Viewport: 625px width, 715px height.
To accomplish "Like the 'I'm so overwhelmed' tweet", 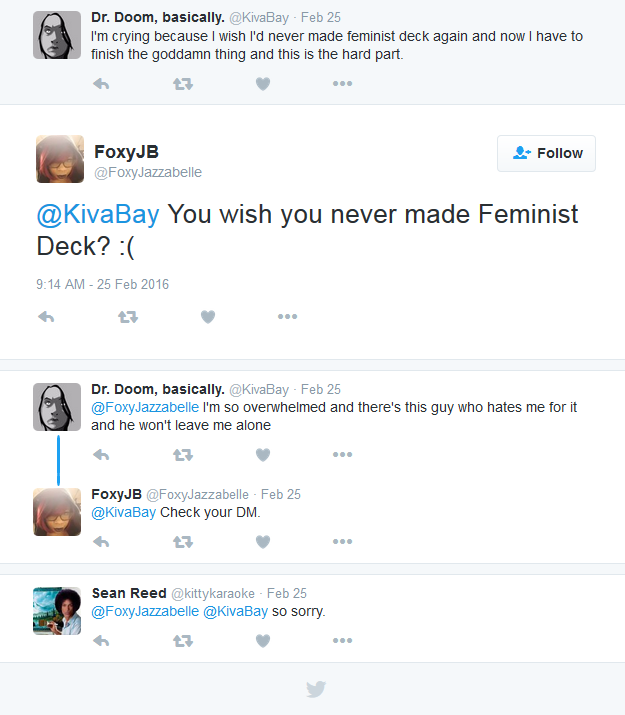I will pos(263,455).
